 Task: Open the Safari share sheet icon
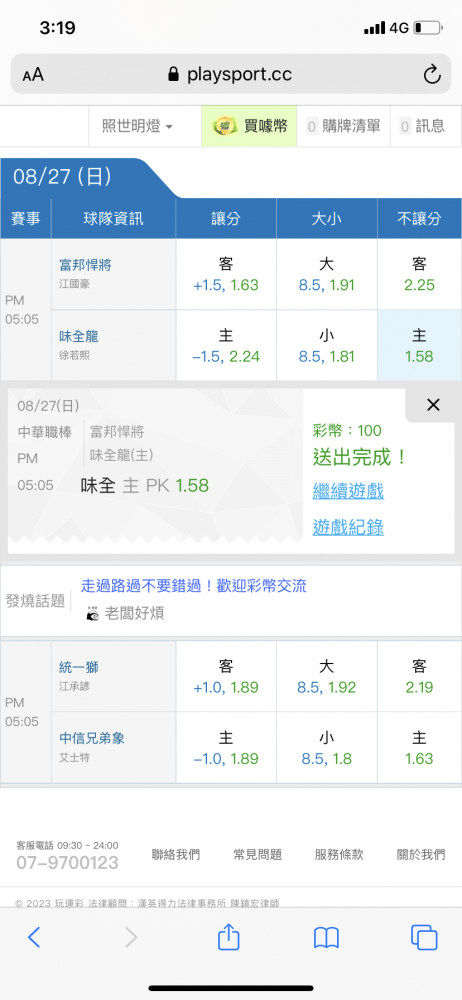(x=228, y=936)
